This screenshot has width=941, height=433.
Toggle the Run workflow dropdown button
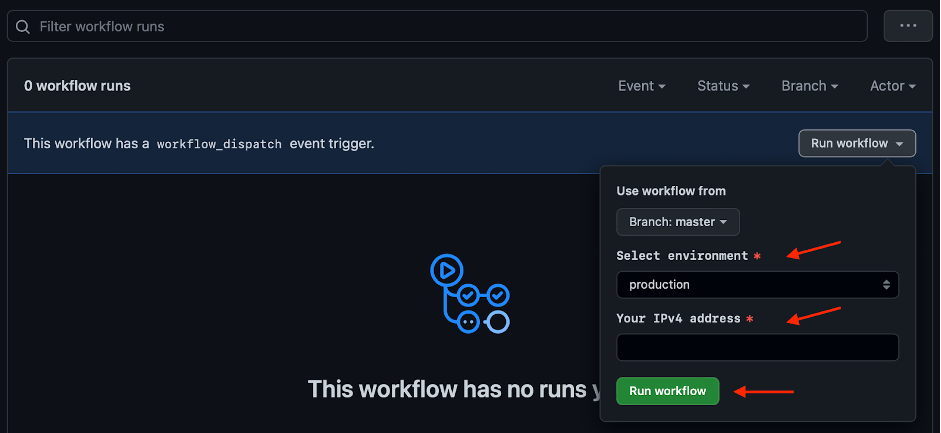857,143
